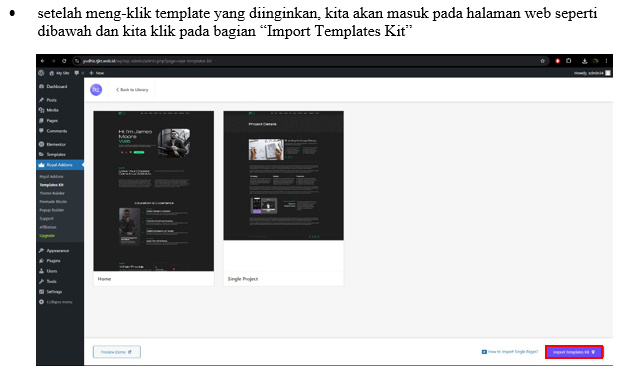Screen dimensions: 634x376
Task: Open the Howdy admin account menu
Action: tap(592, 73)
